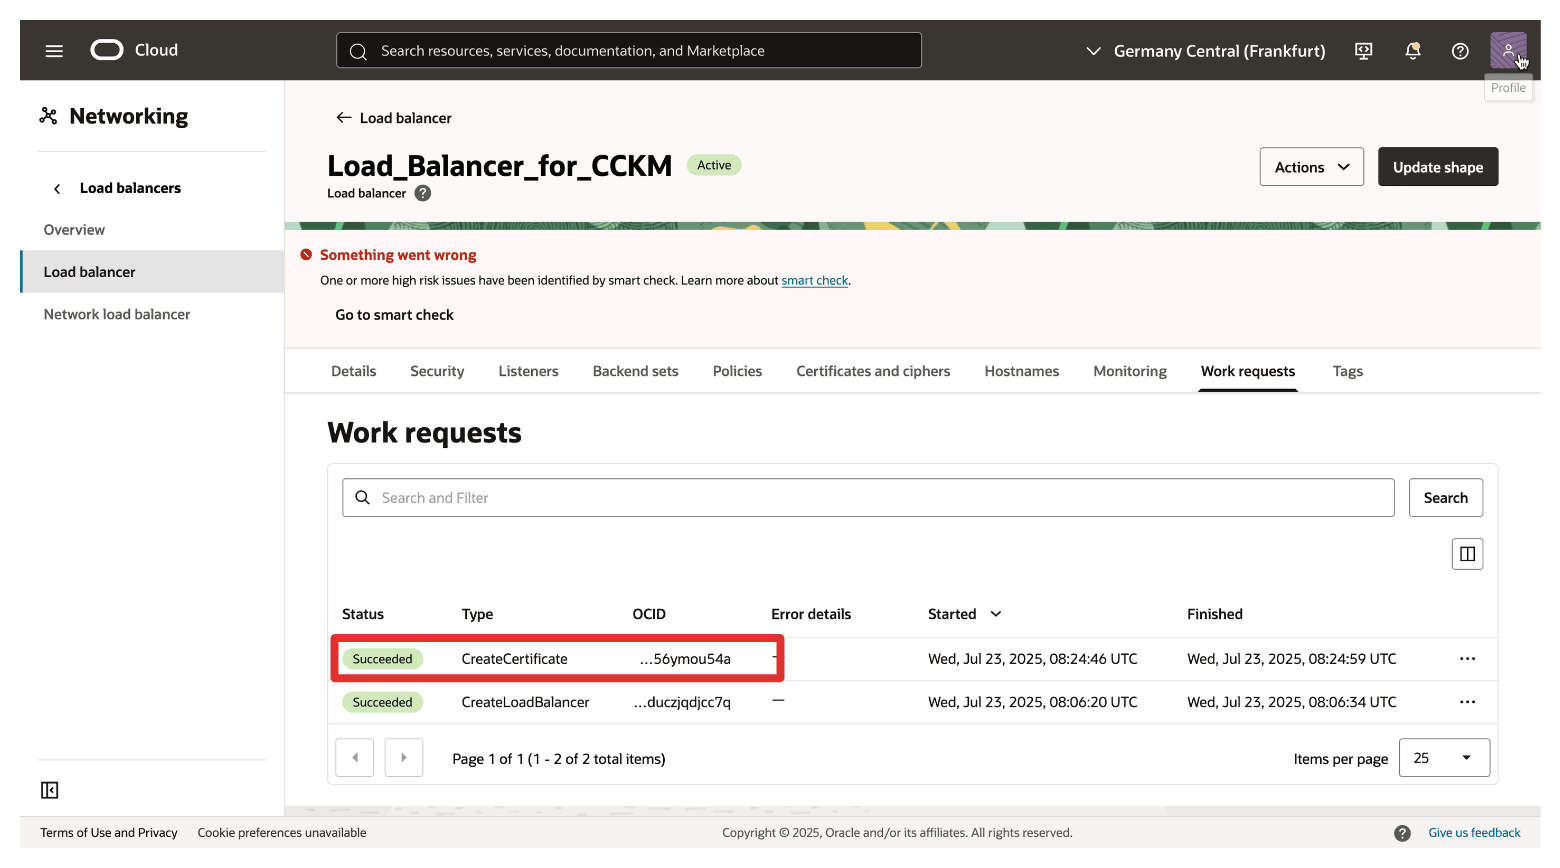Select Load balancer in the sidebar
The image size is (1560, 868).
tap(152, 272)
